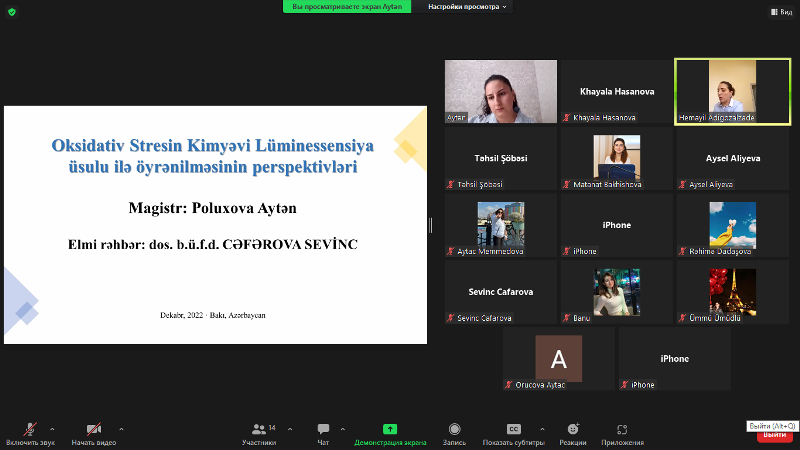This screenshot has height=450, width=800.
Task: Open the Приложения apps icon
Action: [622, 429]
